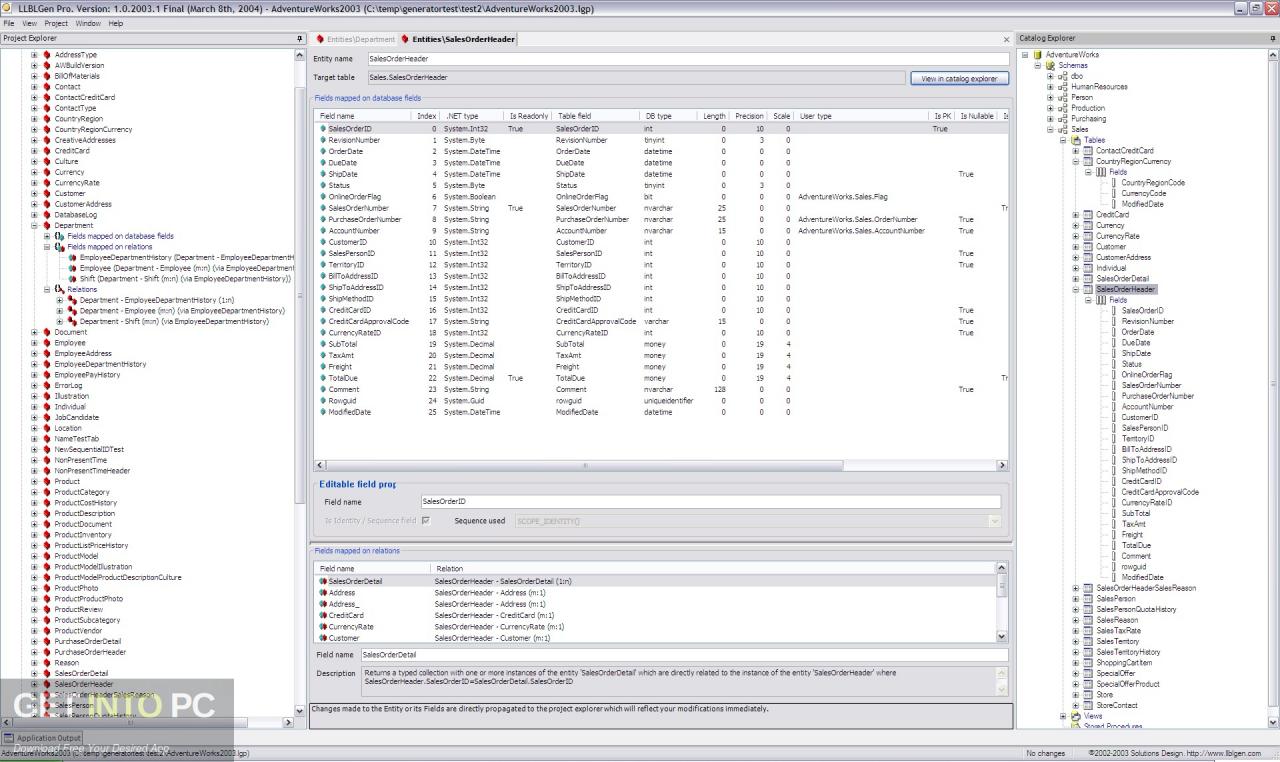Click the relation Field name box with SalesOrderDetail

tap(684, 655)
